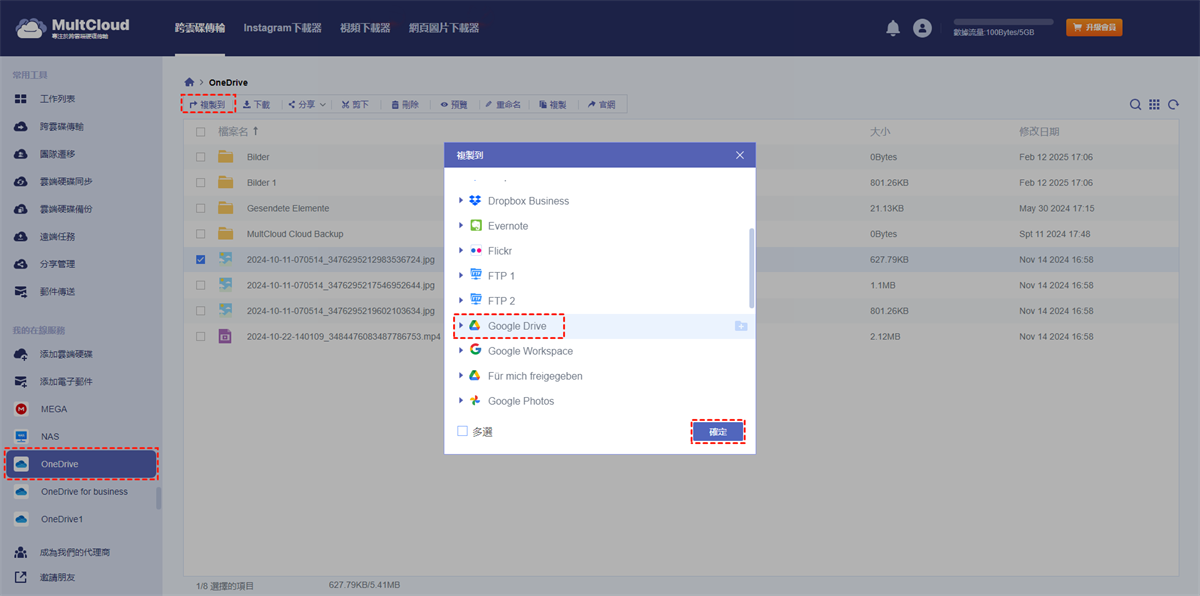Screen dimensions: 1200x596
Task: Open OneDrive1 in sidebar
Action: [x=62, y=520]
